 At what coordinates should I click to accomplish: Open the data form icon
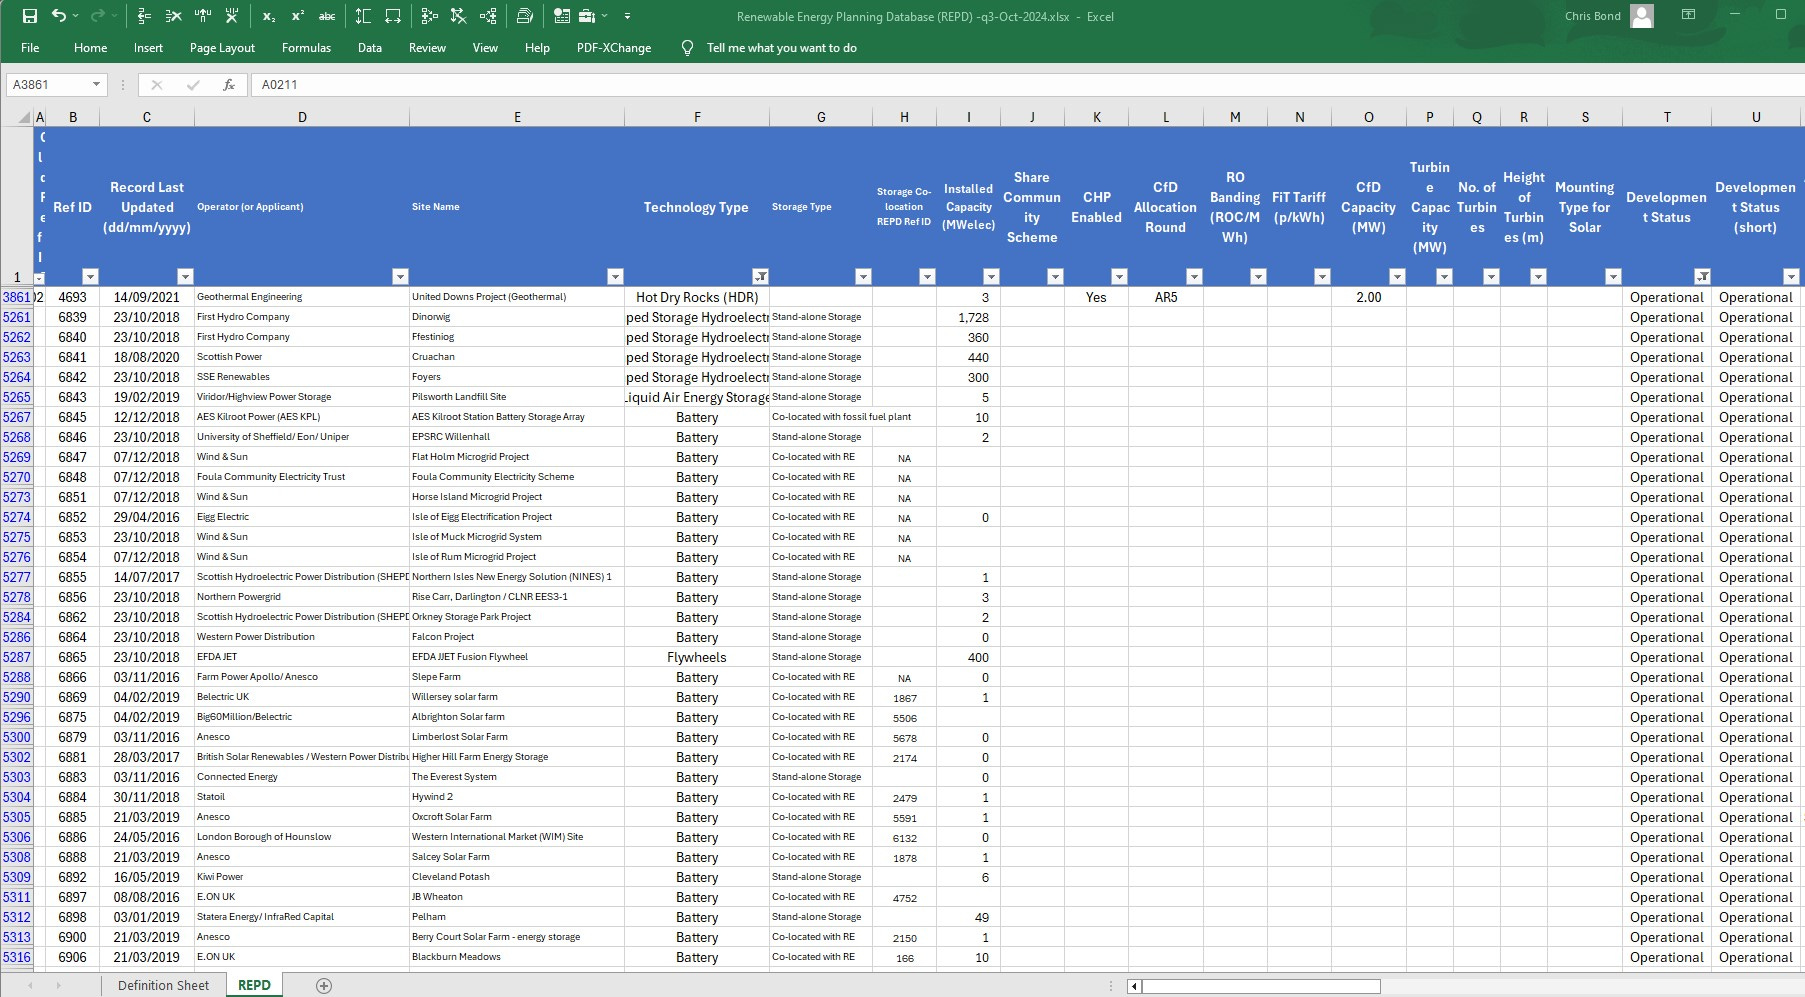click(561, 16)
